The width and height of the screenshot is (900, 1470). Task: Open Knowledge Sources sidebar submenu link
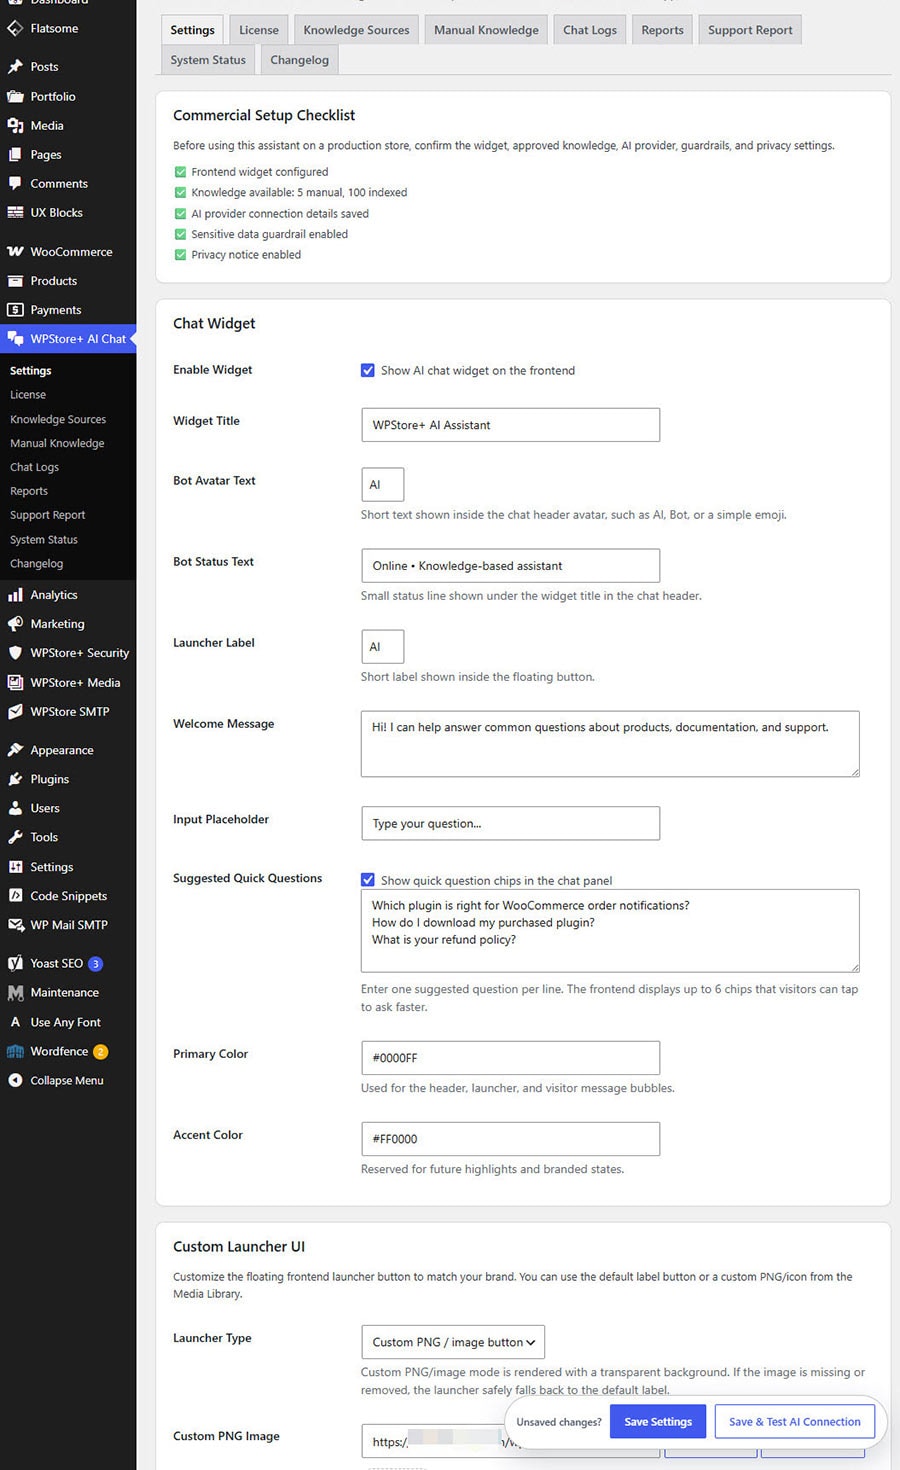tap(58, 420)
